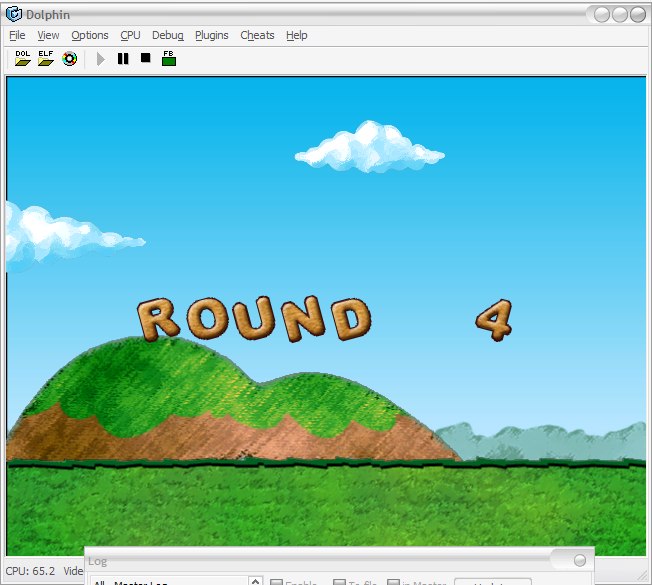The height and width of the screenshot is (585, 652).
Task: Minimize the Dolphin window
Action: 602,15
